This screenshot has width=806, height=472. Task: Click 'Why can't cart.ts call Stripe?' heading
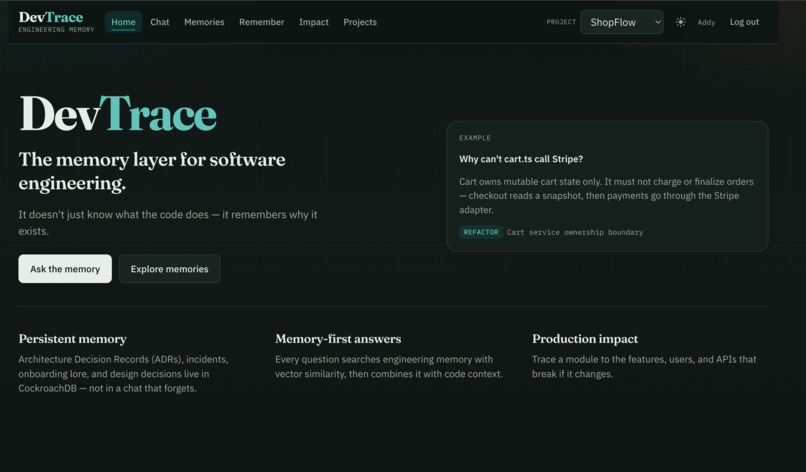coord(521,159)
